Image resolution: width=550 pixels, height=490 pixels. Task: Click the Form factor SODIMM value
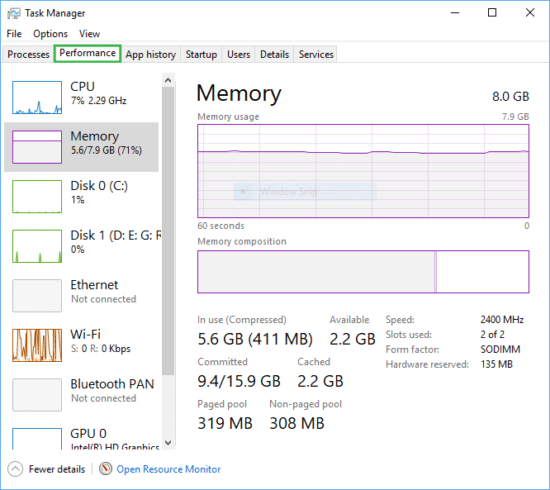click(x=501, y=349)
